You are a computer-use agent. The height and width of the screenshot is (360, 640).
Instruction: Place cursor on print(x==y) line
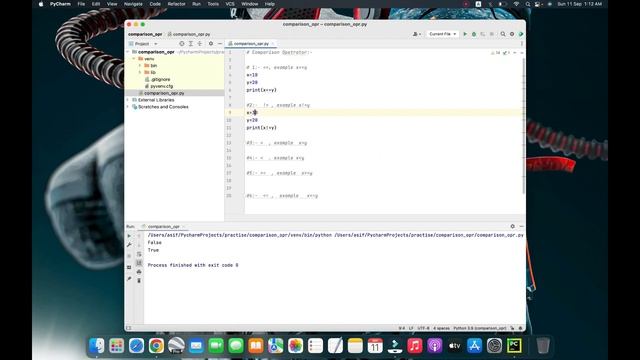[x=261, y=90]
